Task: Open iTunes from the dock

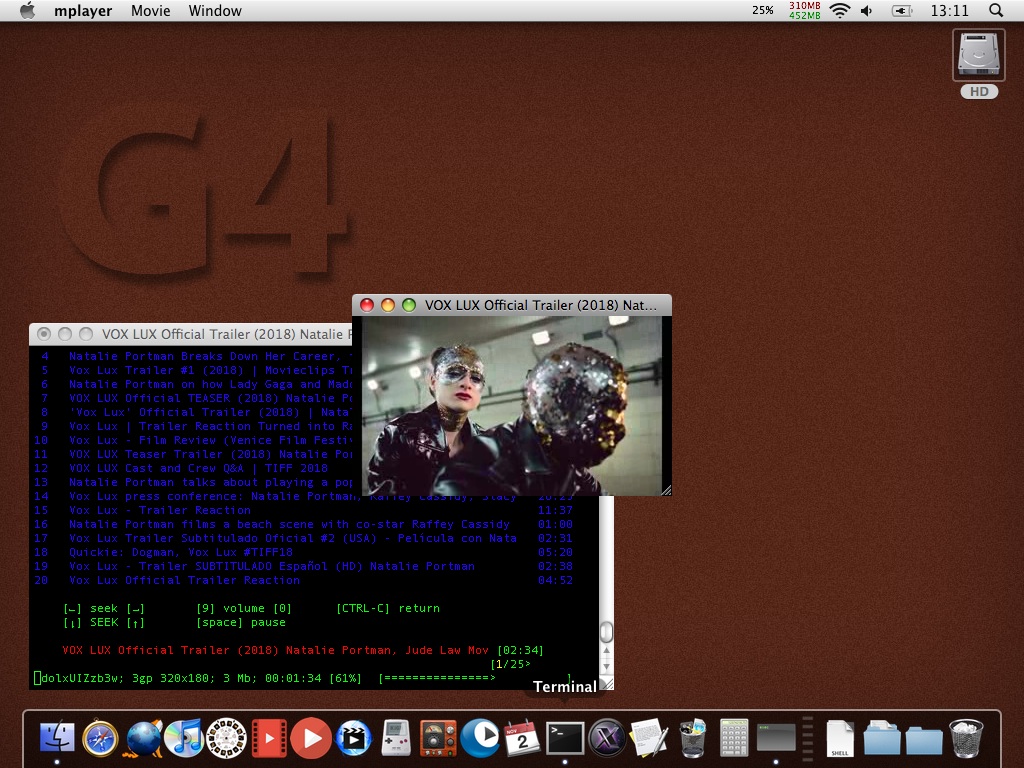Action: click(x=185, y=738)
